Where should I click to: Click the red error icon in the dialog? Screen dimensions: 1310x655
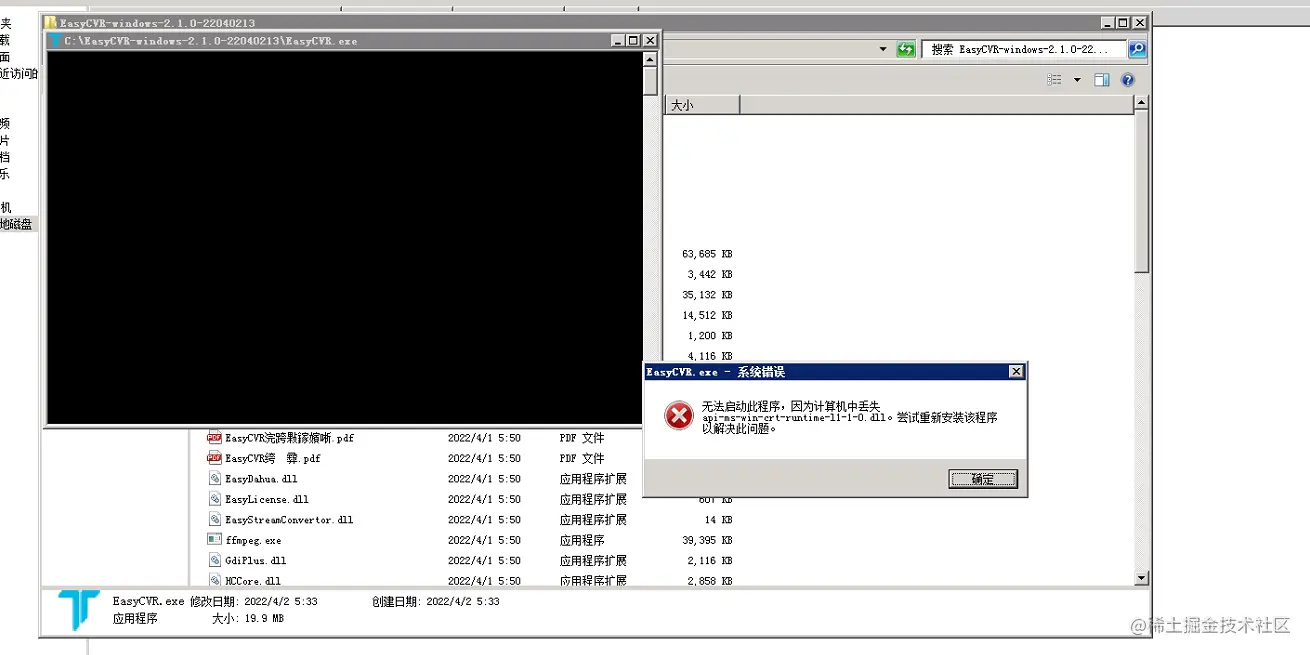pyautogui.click(x=679, y=416)
